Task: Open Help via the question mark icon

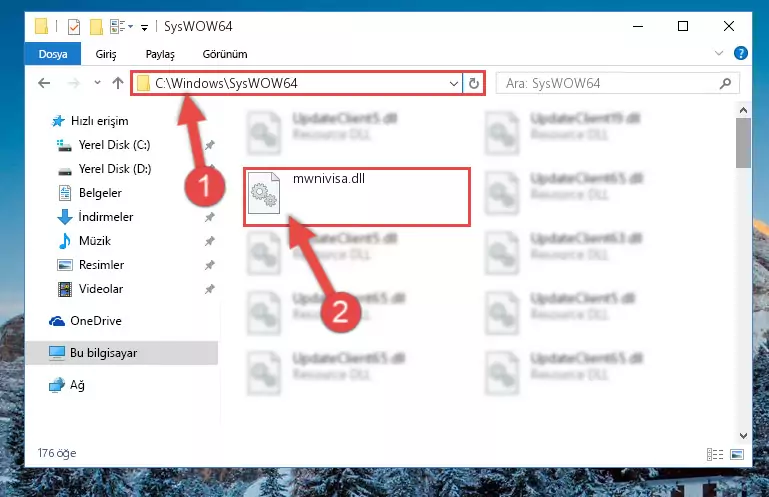Action: tap(741, 53)
